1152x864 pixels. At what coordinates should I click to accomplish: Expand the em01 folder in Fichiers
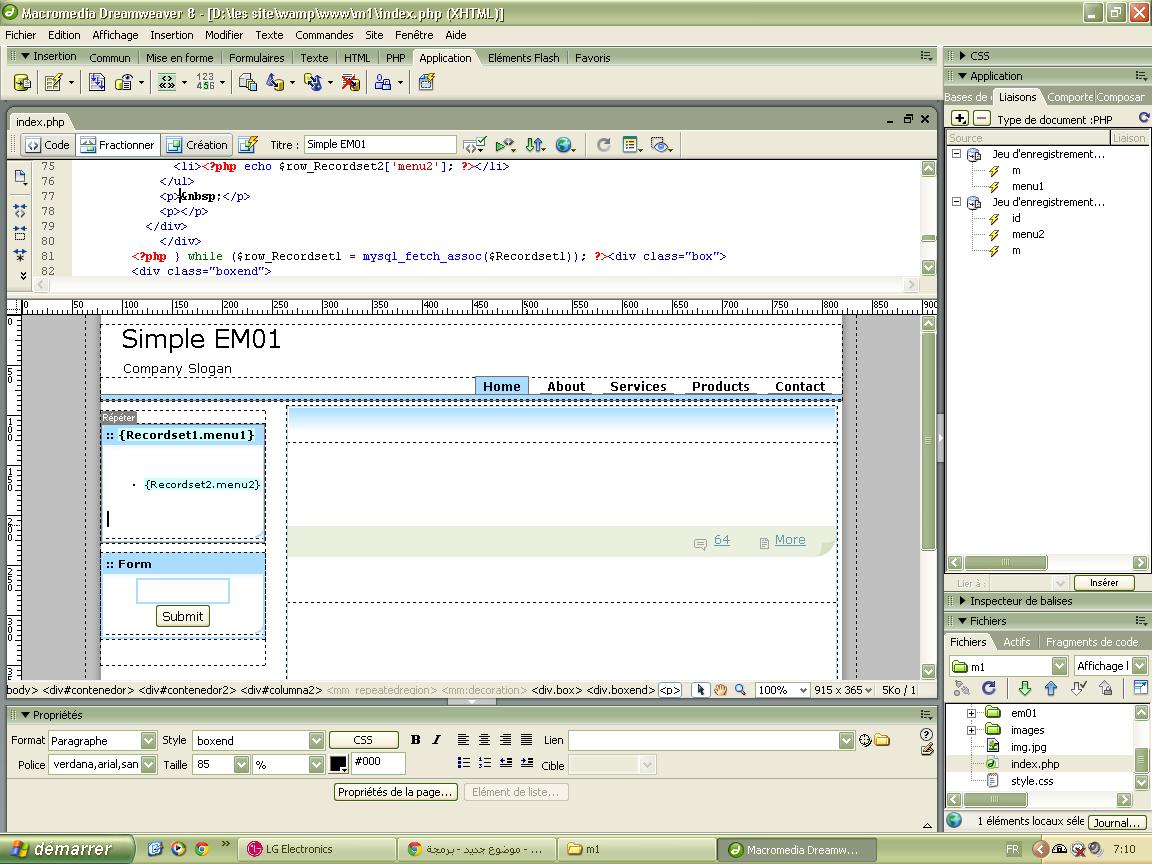[971, 713]
